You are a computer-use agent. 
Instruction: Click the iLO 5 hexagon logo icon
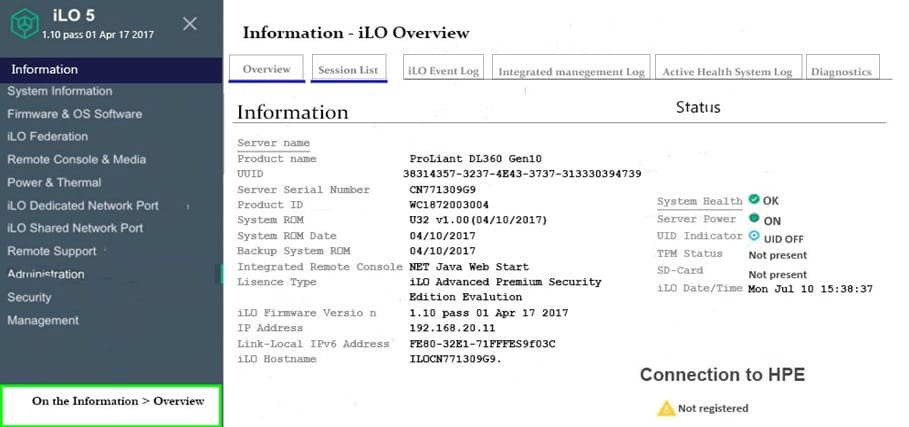[x=22, y=25]
